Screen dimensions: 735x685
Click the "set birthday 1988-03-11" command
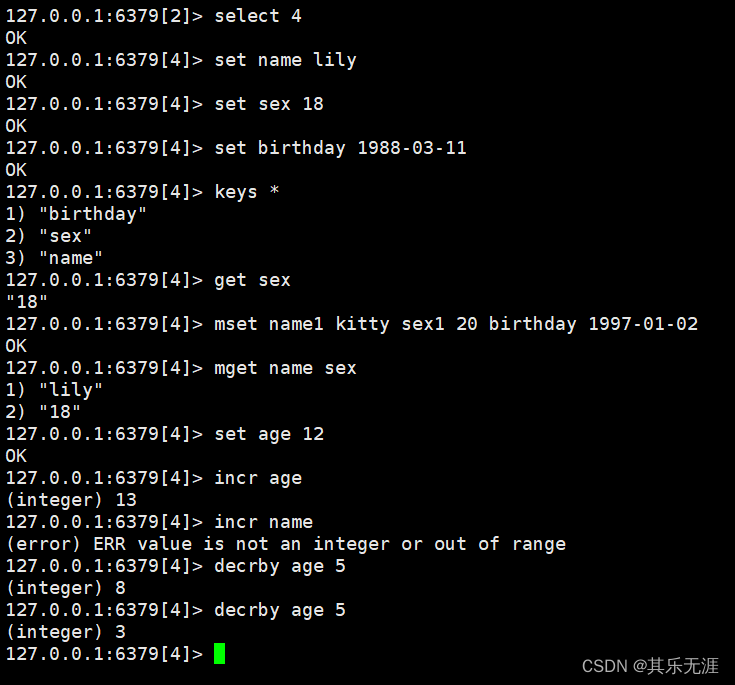[x=340, y=148]
